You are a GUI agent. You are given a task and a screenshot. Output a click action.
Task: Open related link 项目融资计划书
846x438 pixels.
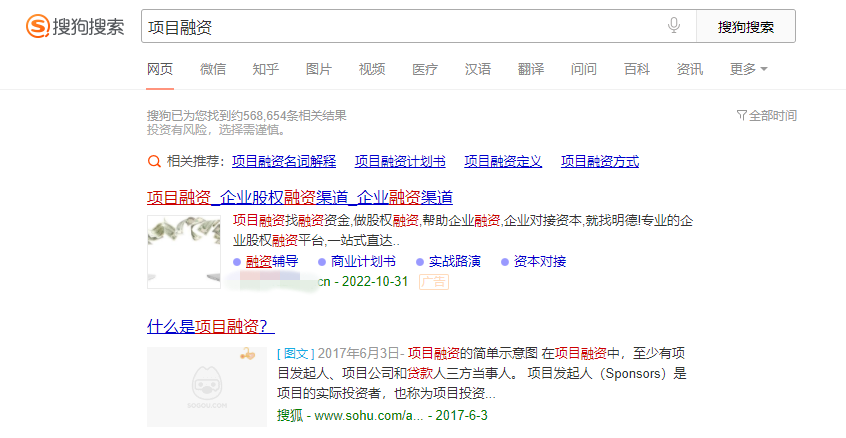click(x=400, y=161)
